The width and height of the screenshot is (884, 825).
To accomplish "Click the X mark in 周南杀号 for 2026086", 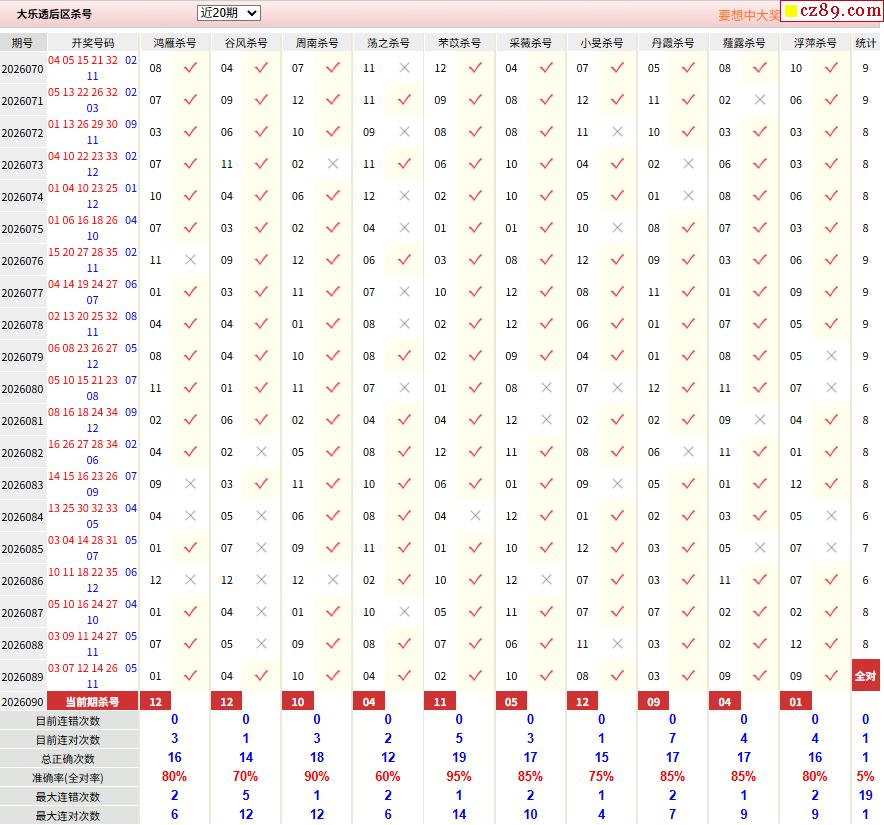I will click(333, 580).
